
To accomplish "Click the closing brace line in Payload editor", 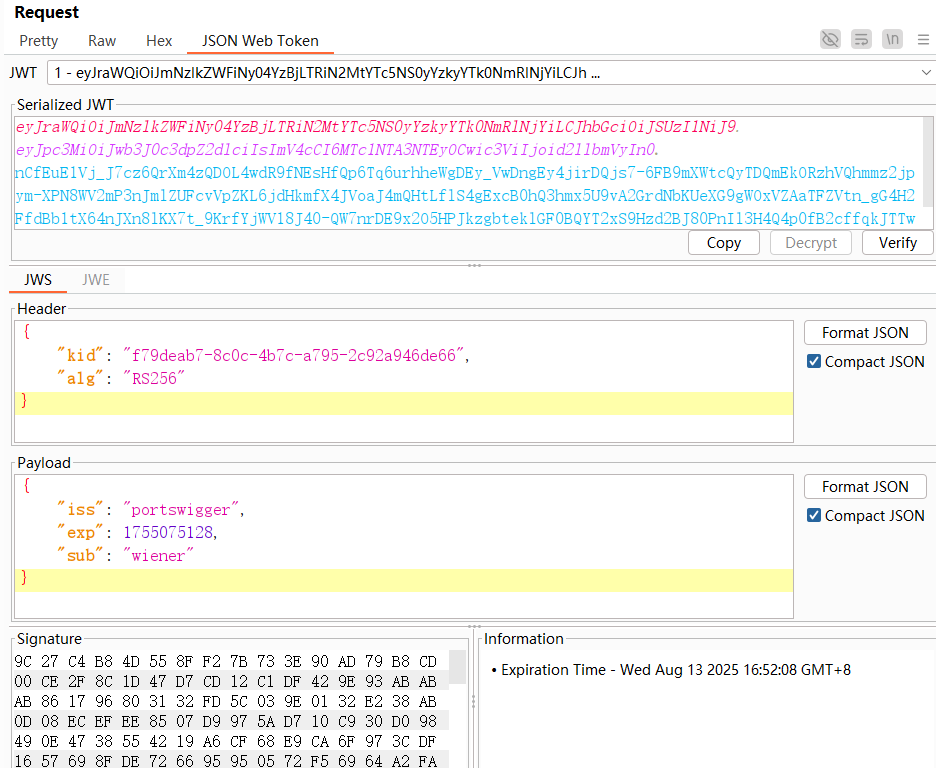I will pyautogui.click(x=404, y=579).
